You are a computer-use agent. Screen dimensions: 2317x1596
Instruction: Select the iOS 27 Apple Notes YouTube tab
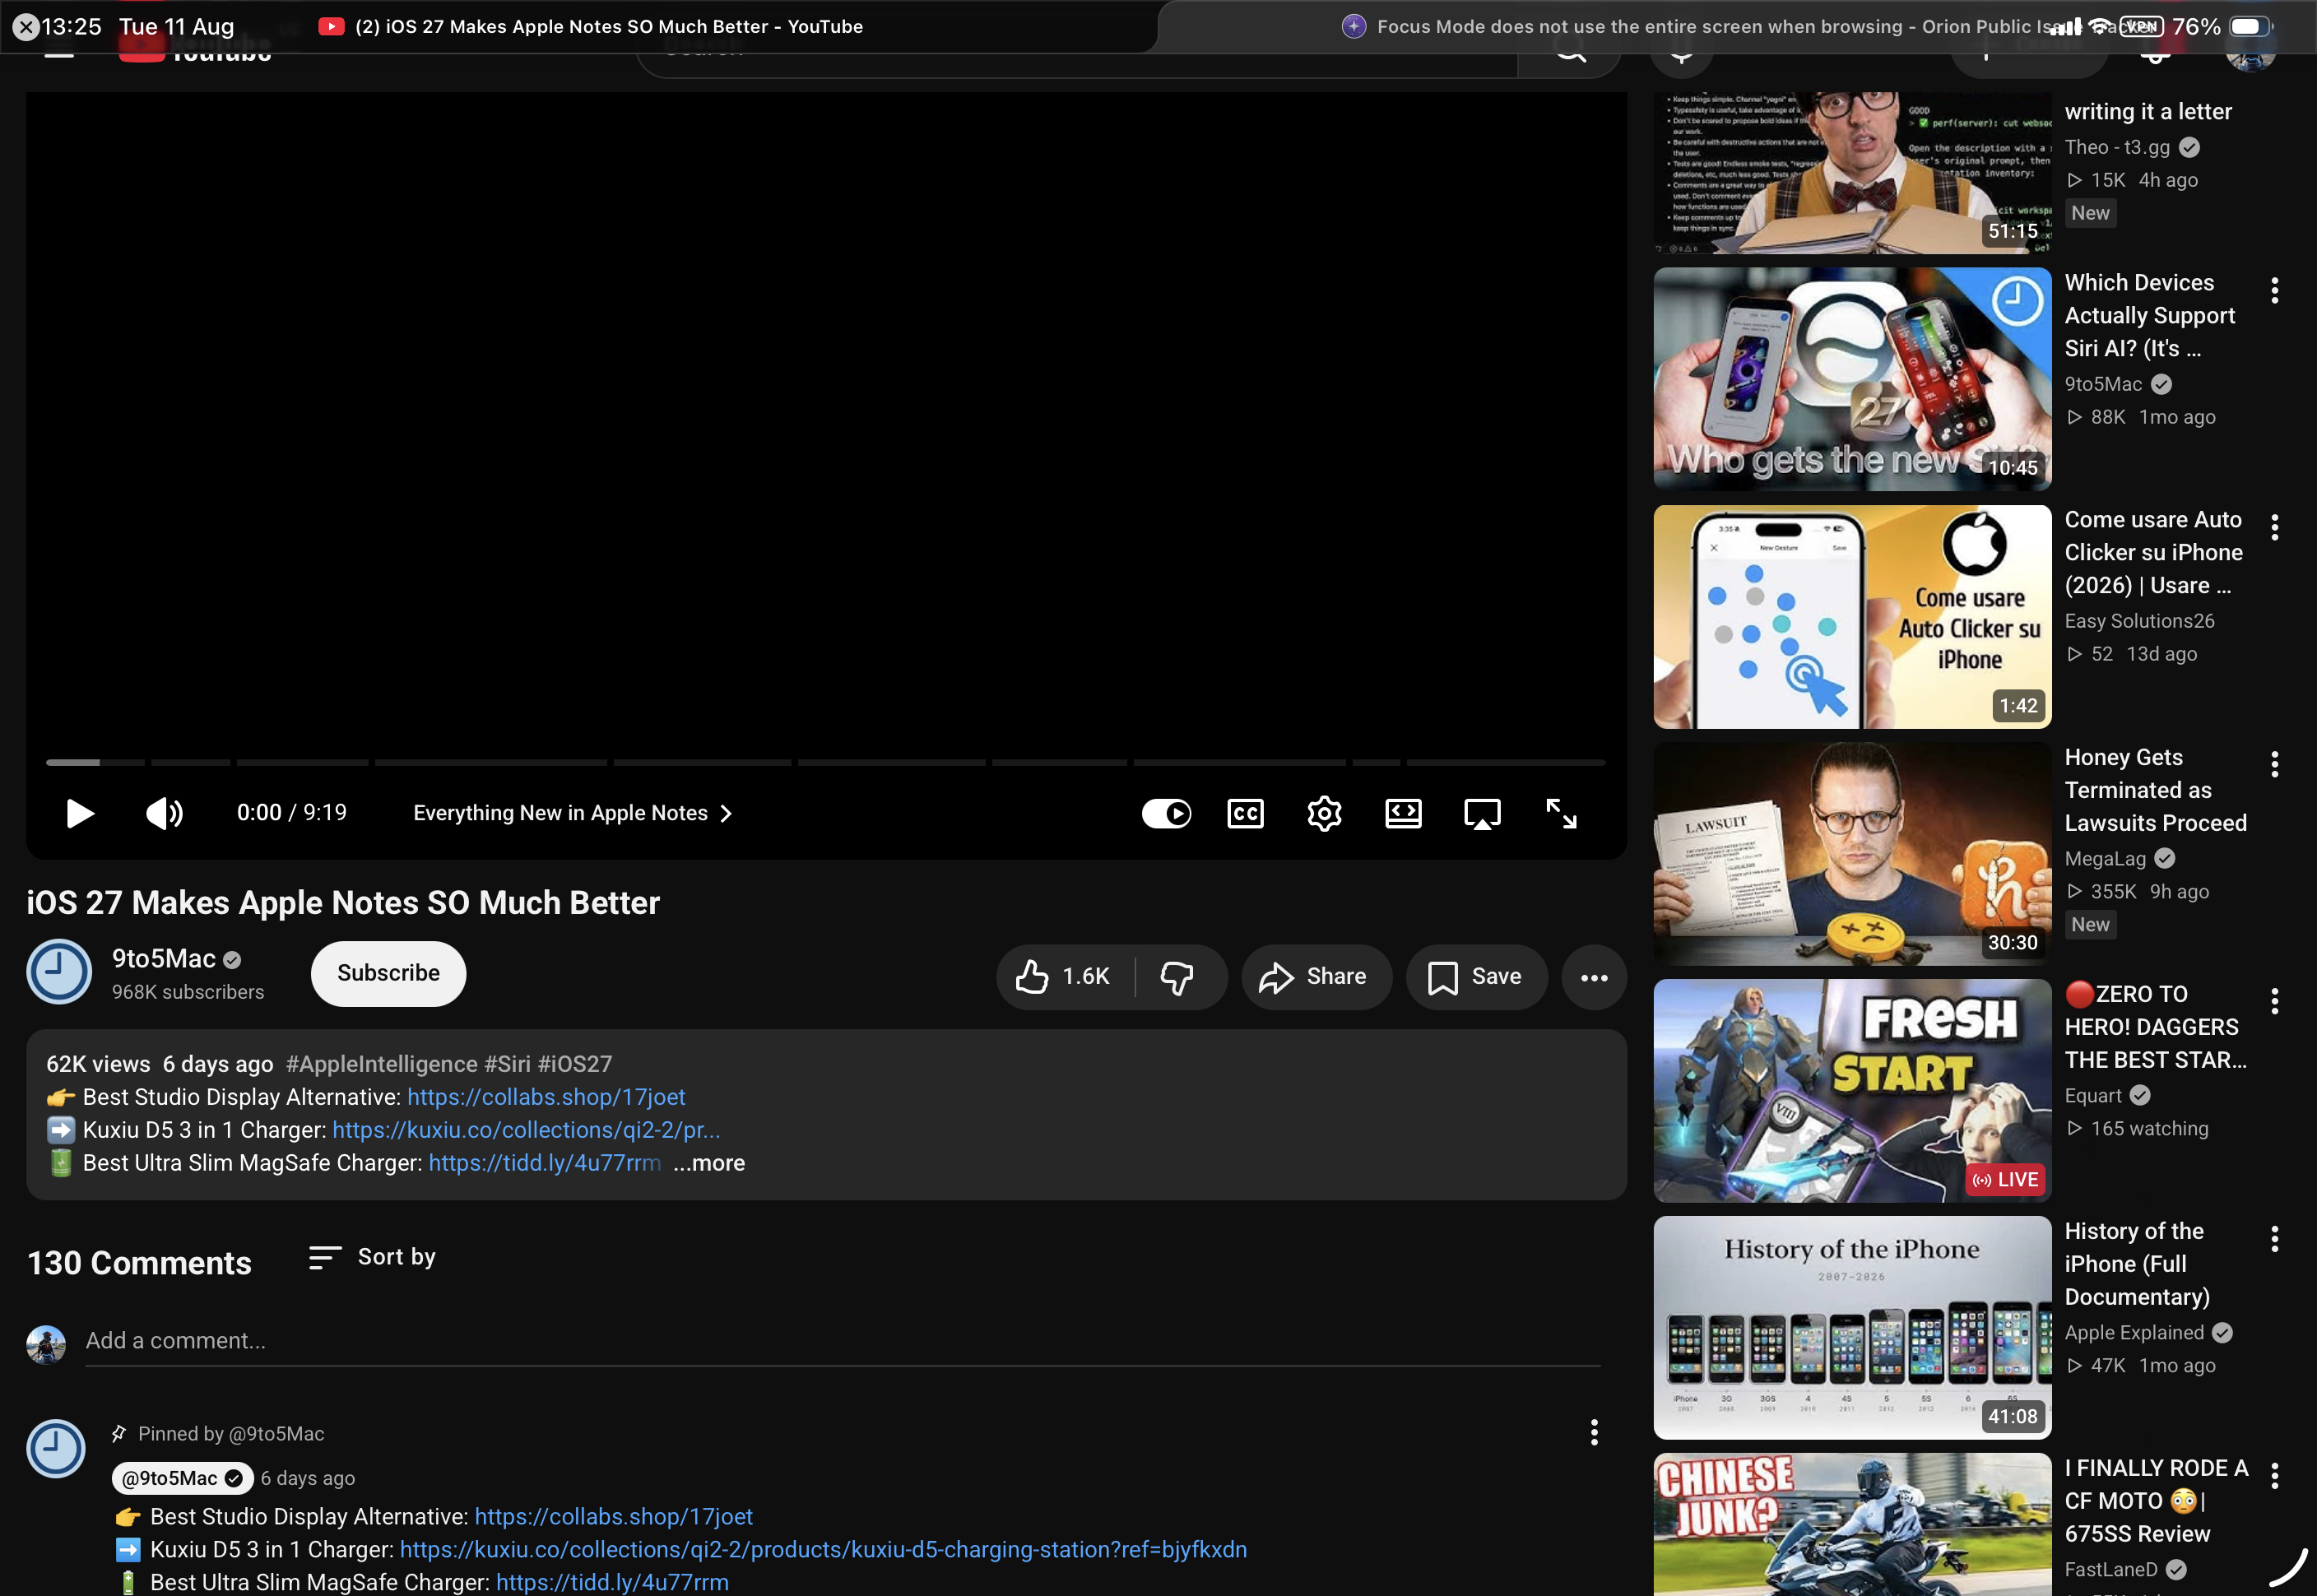click(590, 27)
